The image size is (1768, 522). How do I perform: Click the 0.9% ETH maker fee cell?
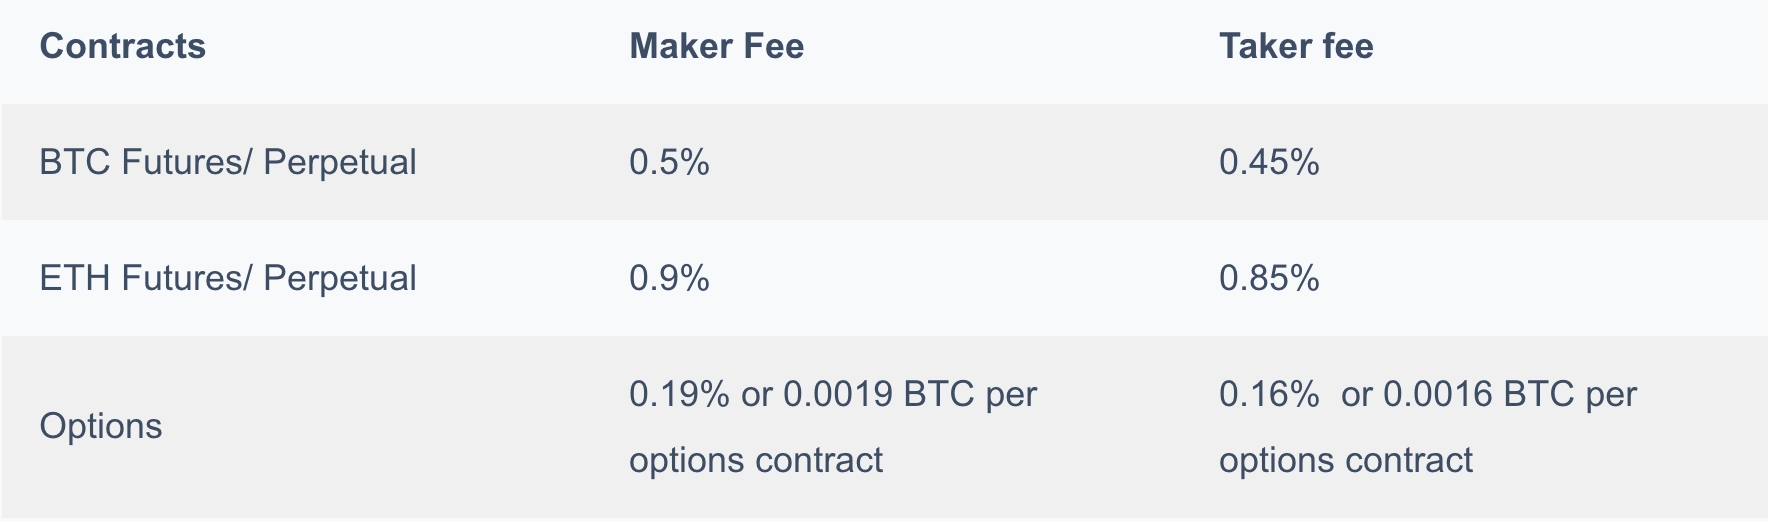pos(669,278)
